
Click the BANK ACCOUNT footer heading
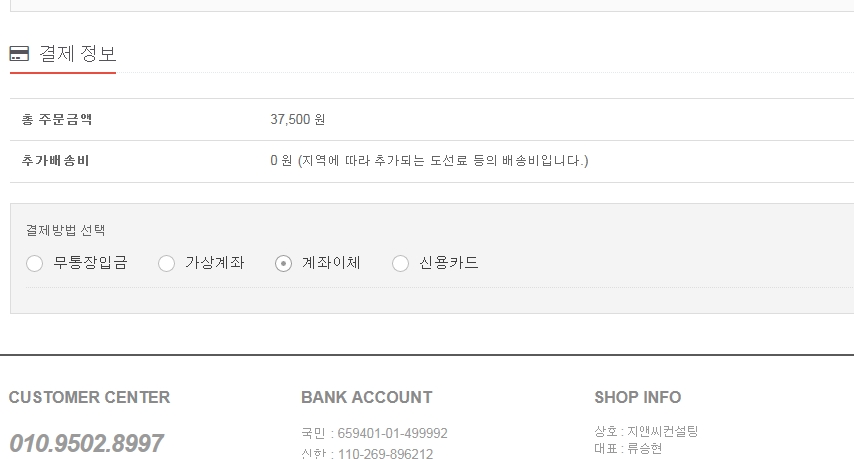(x=367, y=397)
